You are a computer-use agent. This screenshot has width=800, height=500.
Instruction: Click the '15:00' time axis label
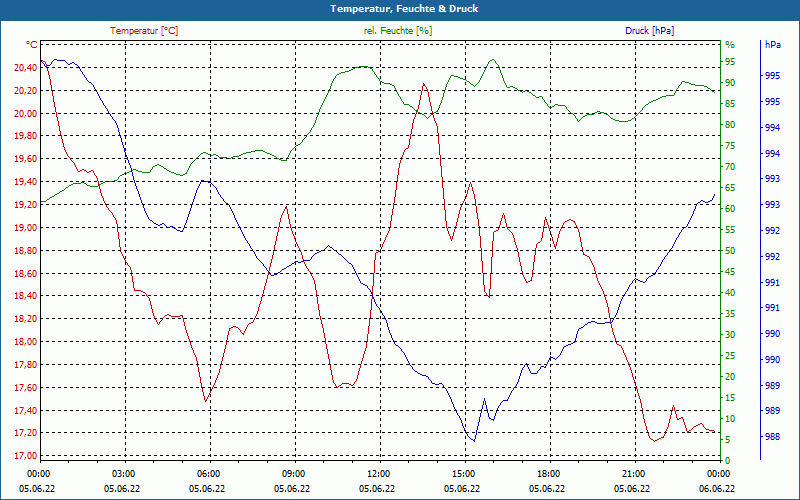pos(463,473)
